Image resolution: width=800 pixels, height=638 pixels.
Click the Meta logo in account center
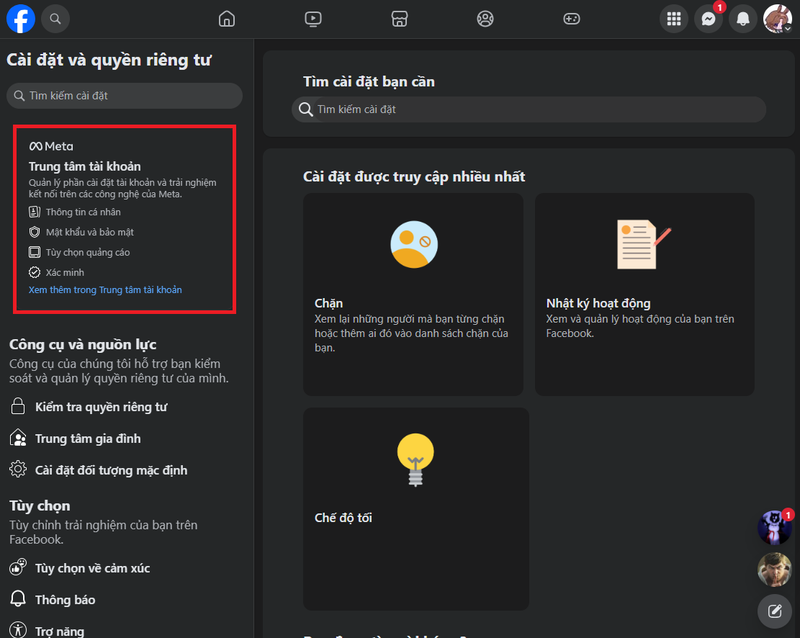[x=51, y=146]
